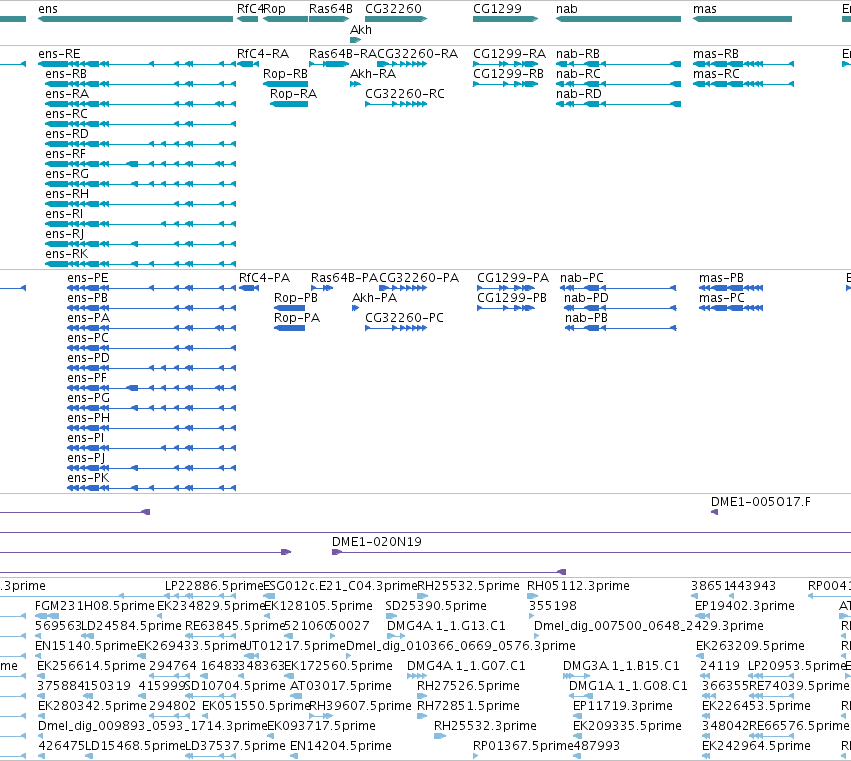Select transcript Ras64B-RA
Screen dimensions: 851x761
[329, 64]
